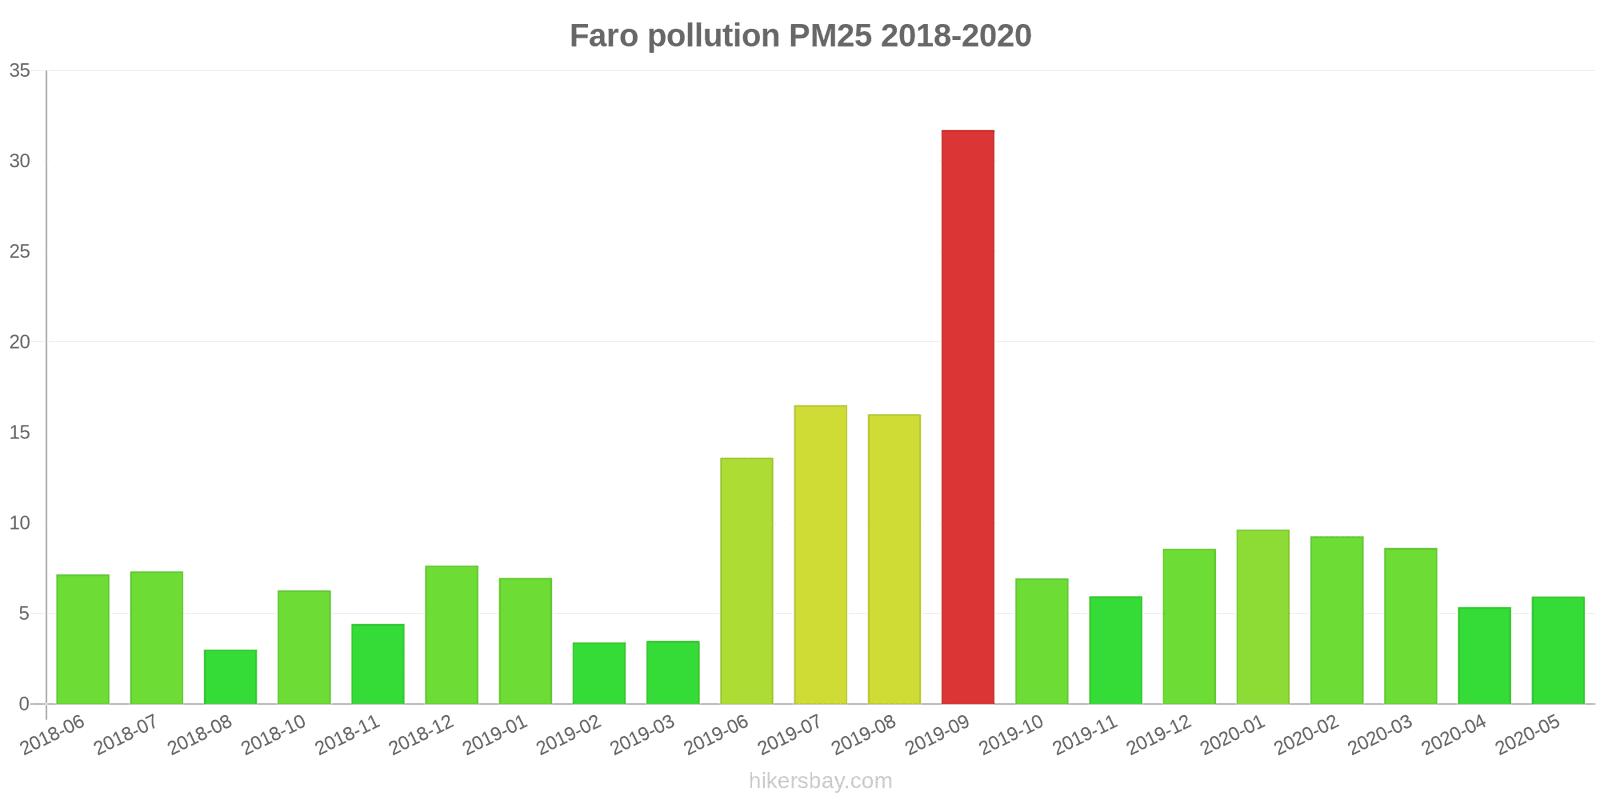Click the 35 y-axis tick label

20,71
